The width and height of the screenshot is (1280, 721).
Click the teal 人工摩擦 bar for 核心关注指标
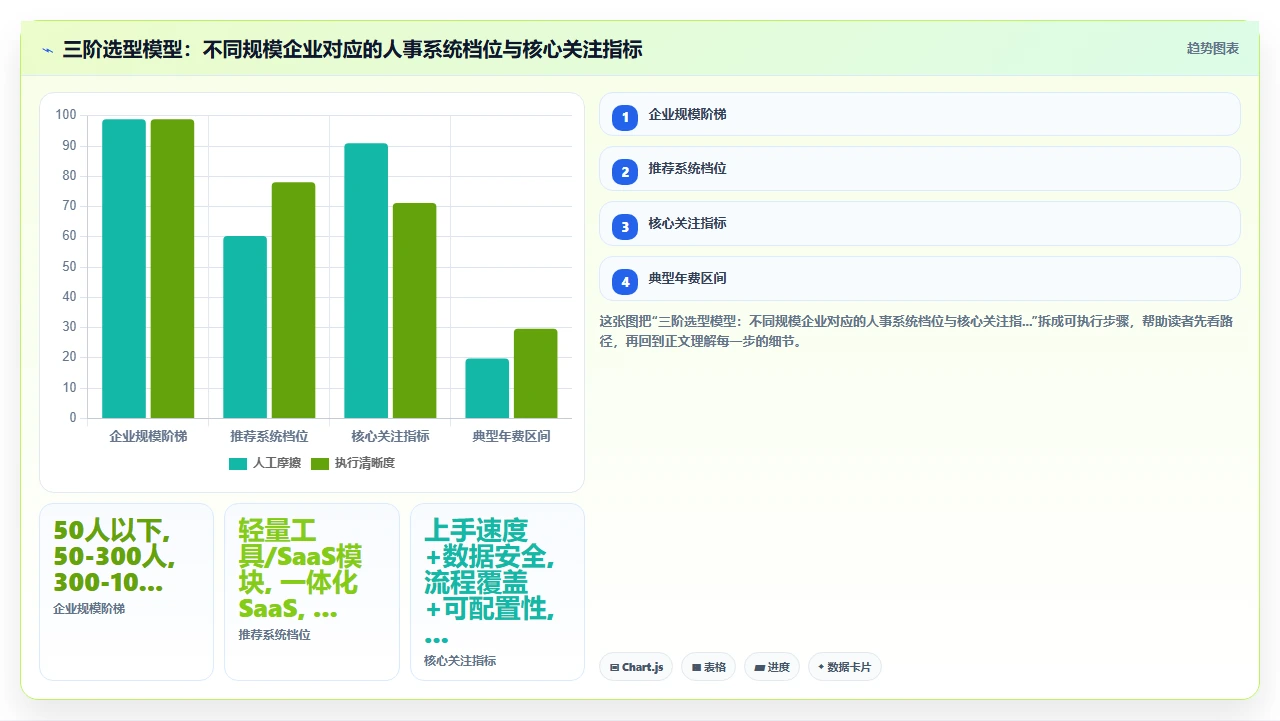click(x=366, y=281)
